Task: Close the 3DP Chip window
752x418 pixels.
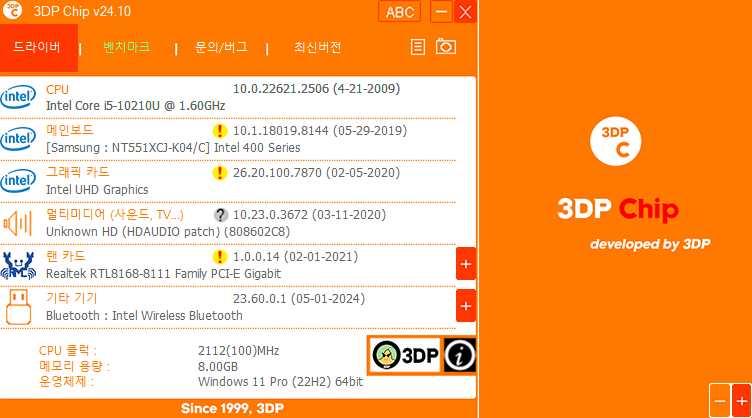Action: (x=465, y=12)
